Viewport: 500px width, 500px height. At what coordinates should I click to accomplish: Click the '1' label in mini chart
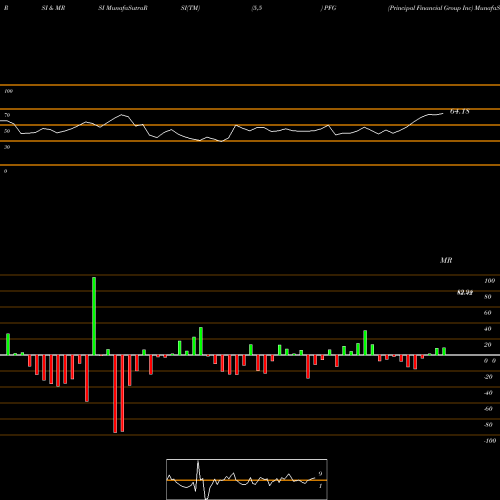[x=320, y=486]
